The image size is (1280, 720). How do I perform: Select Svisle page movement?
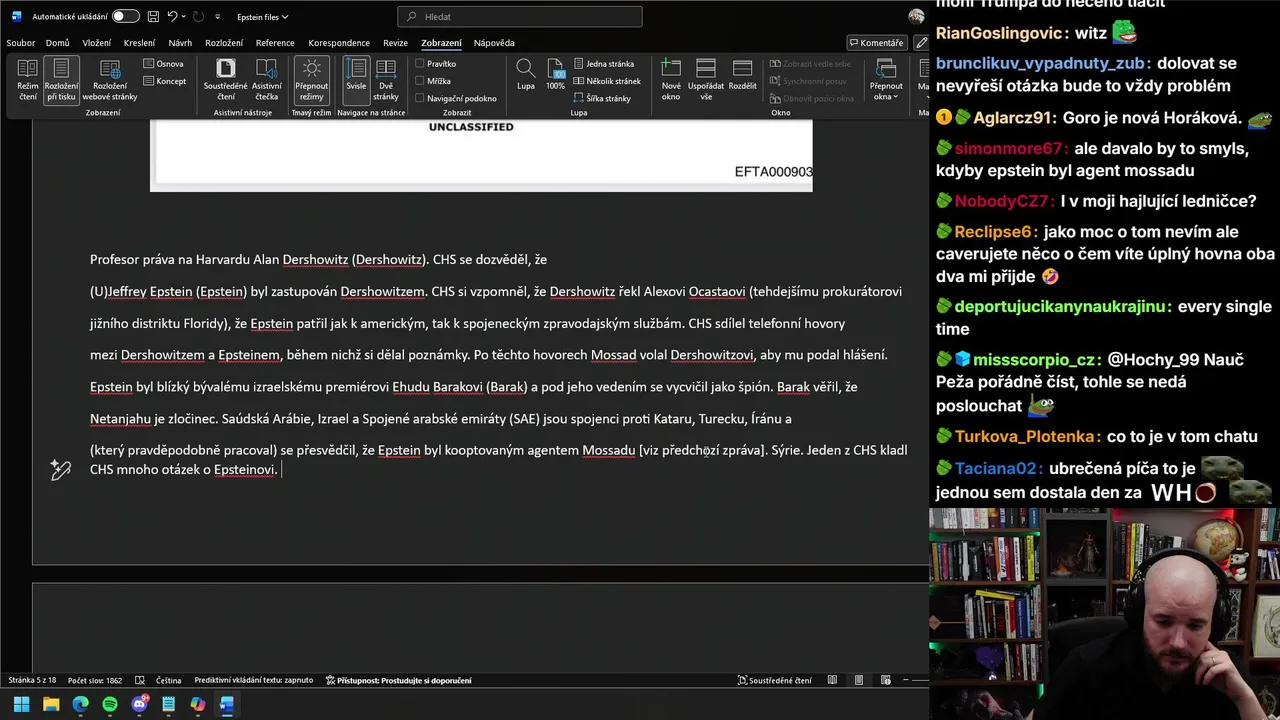(x=356, y=80)
